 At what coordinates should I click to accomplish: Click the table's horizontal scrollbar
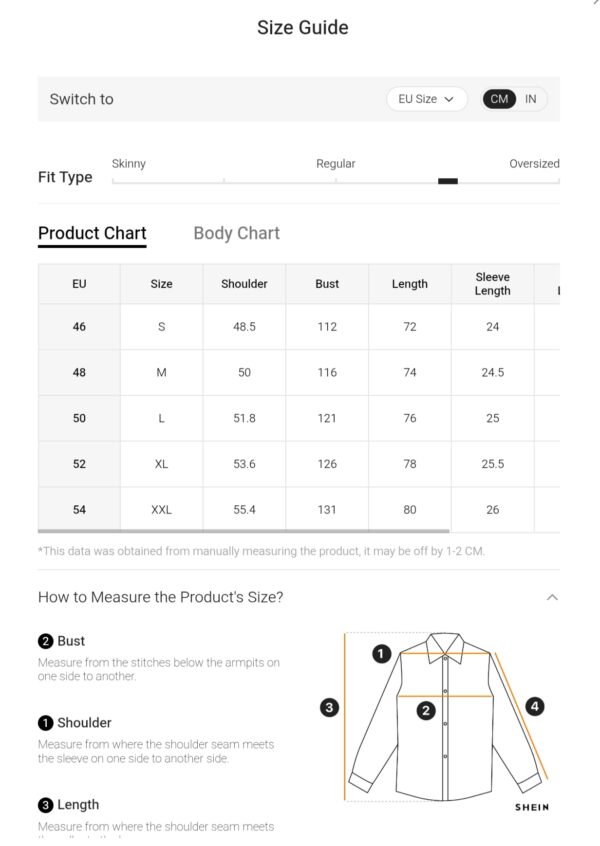(243, 531)
